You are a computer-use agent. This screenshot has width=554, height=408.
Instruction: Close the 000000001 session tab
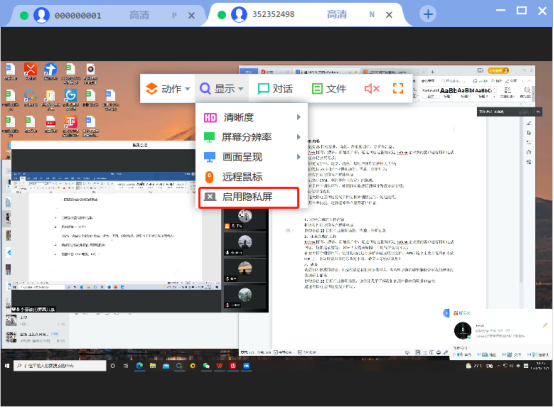tap(191, 16)
